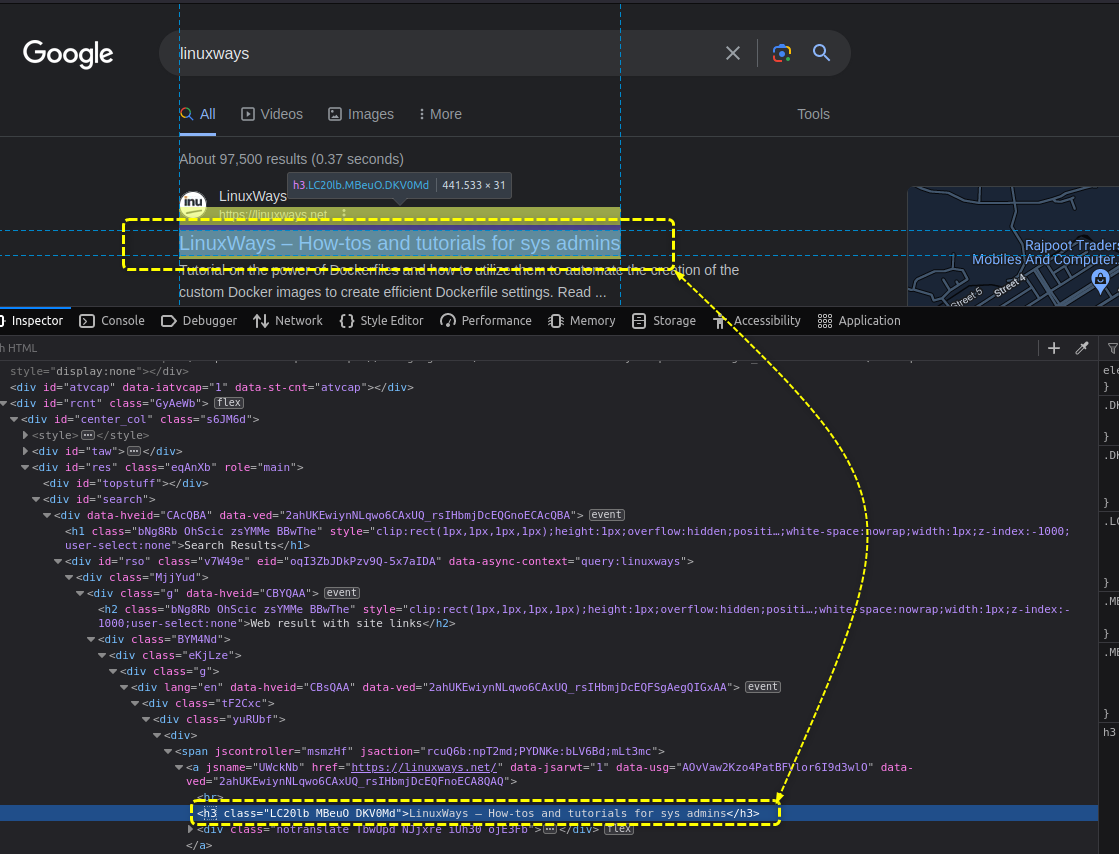Click the LinuxWays site favicon

click(193, 204)
